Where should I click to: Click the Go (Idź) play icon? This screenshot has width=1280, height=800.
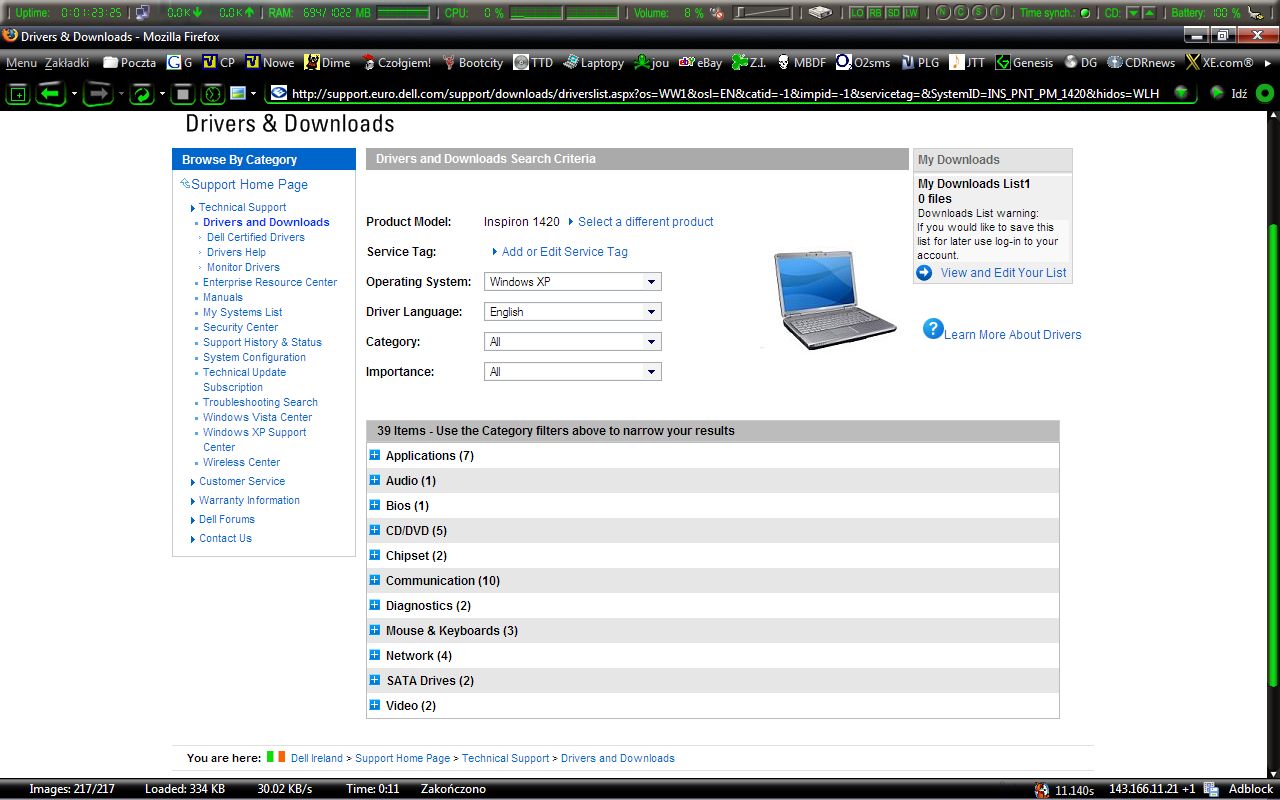coord(1217,93)
